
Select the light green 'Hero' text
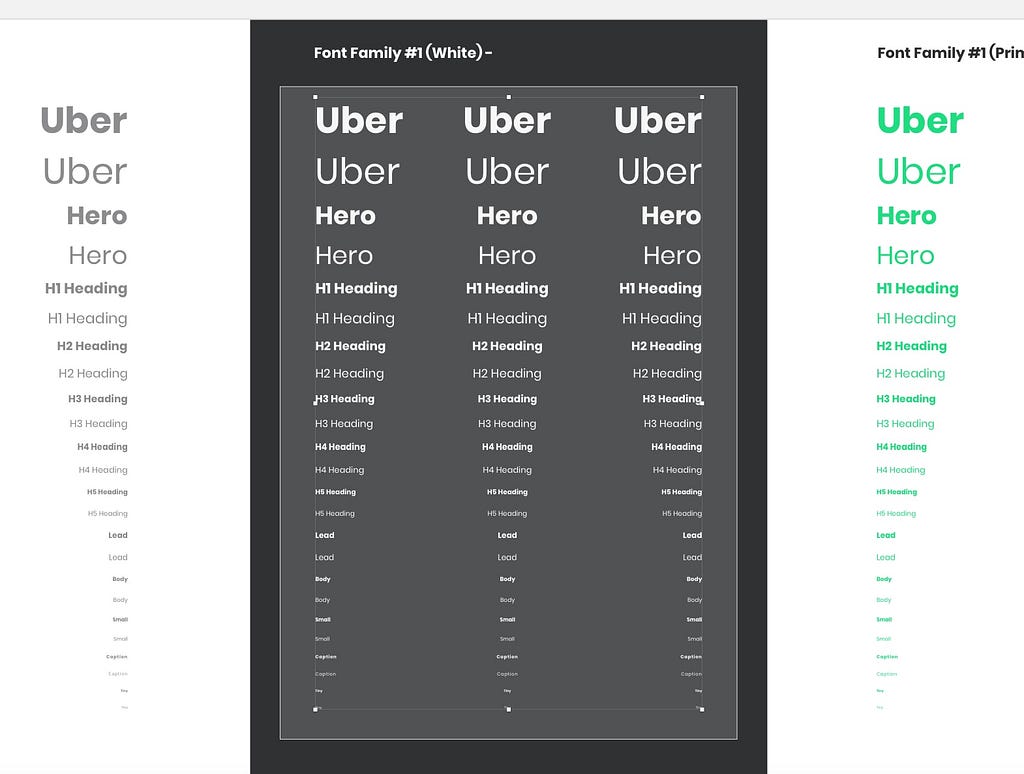[906, 255]
